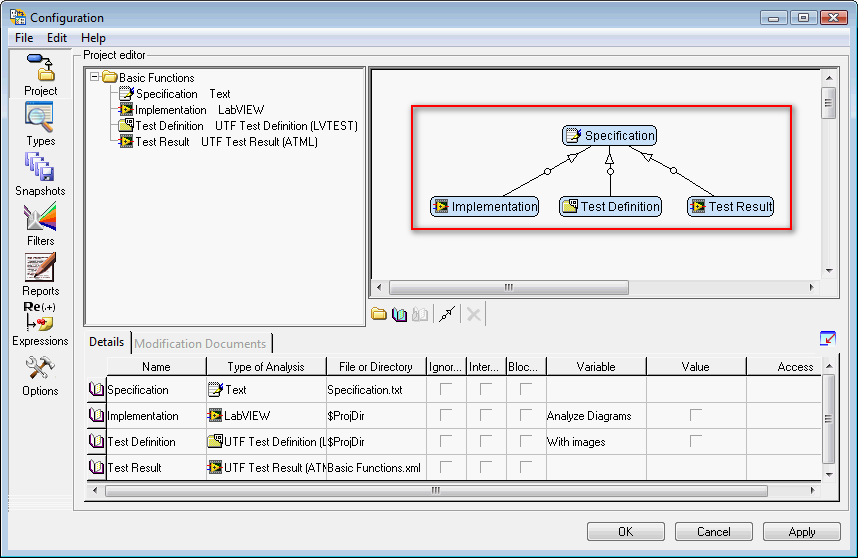
Task: Switch to the Details tab
Action: 106,342
